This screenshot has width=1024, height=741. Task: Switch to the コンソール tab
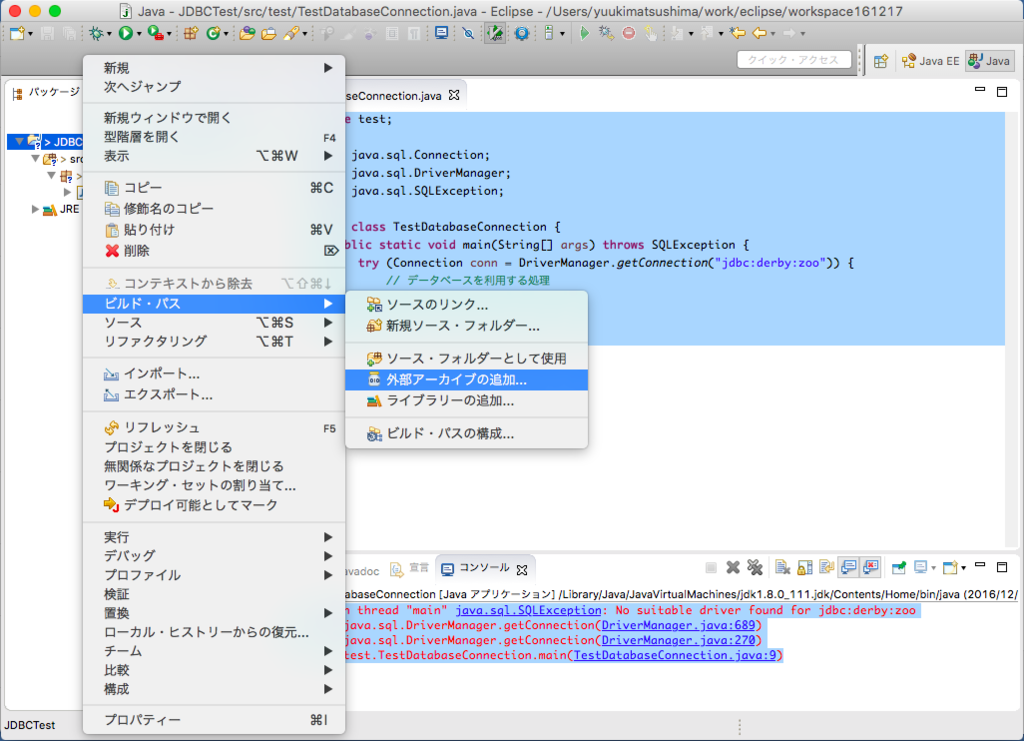tap(484, 568)
